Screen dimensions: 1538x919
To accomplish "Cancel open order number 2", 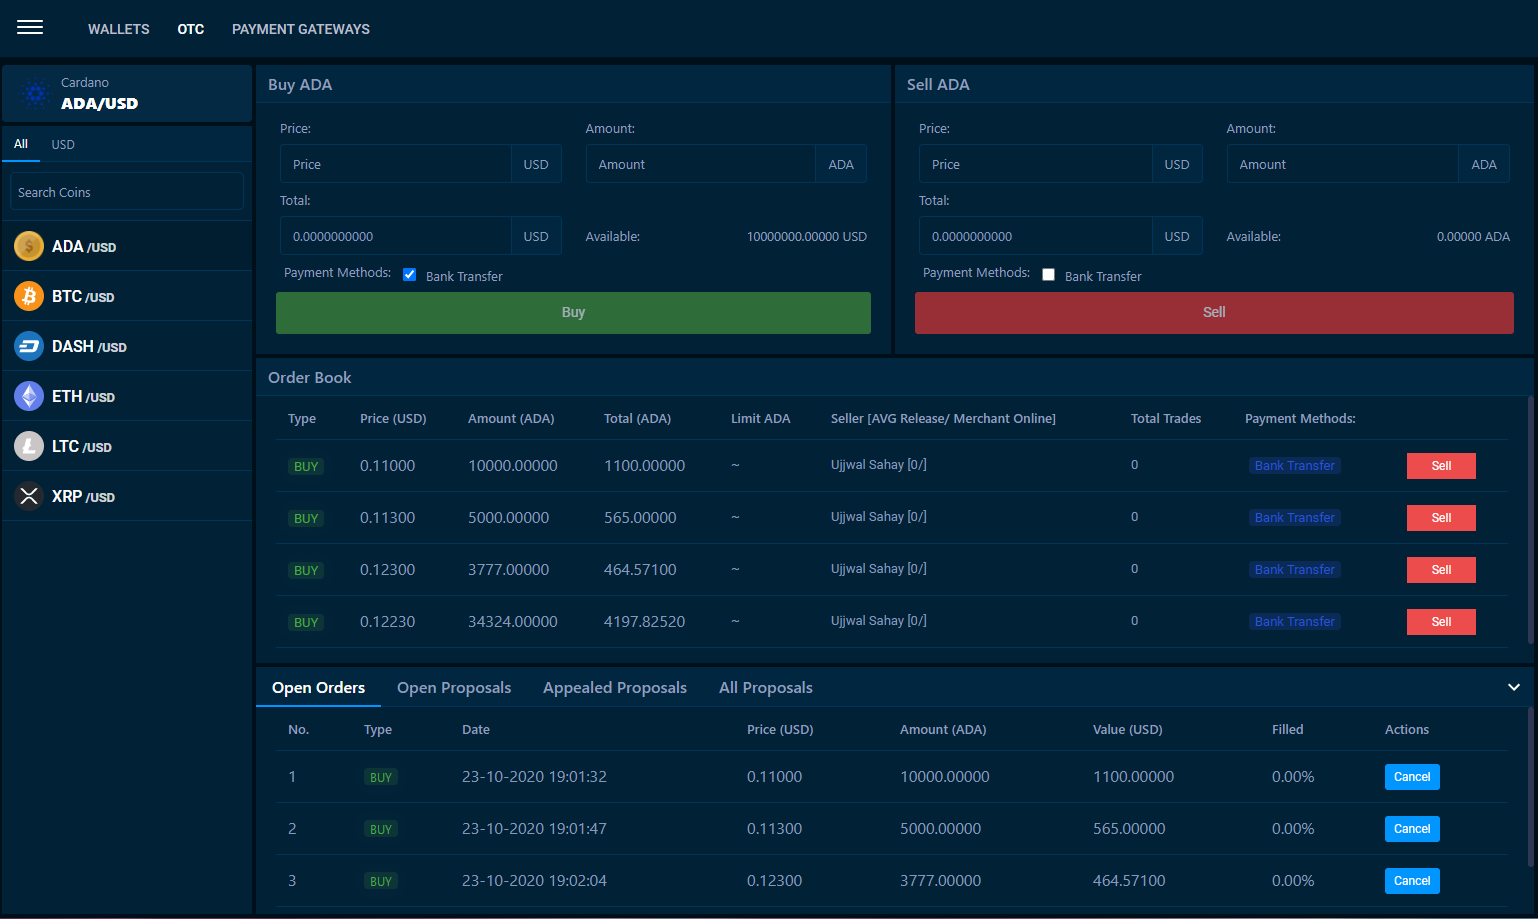I will [x=1411, y=829].
